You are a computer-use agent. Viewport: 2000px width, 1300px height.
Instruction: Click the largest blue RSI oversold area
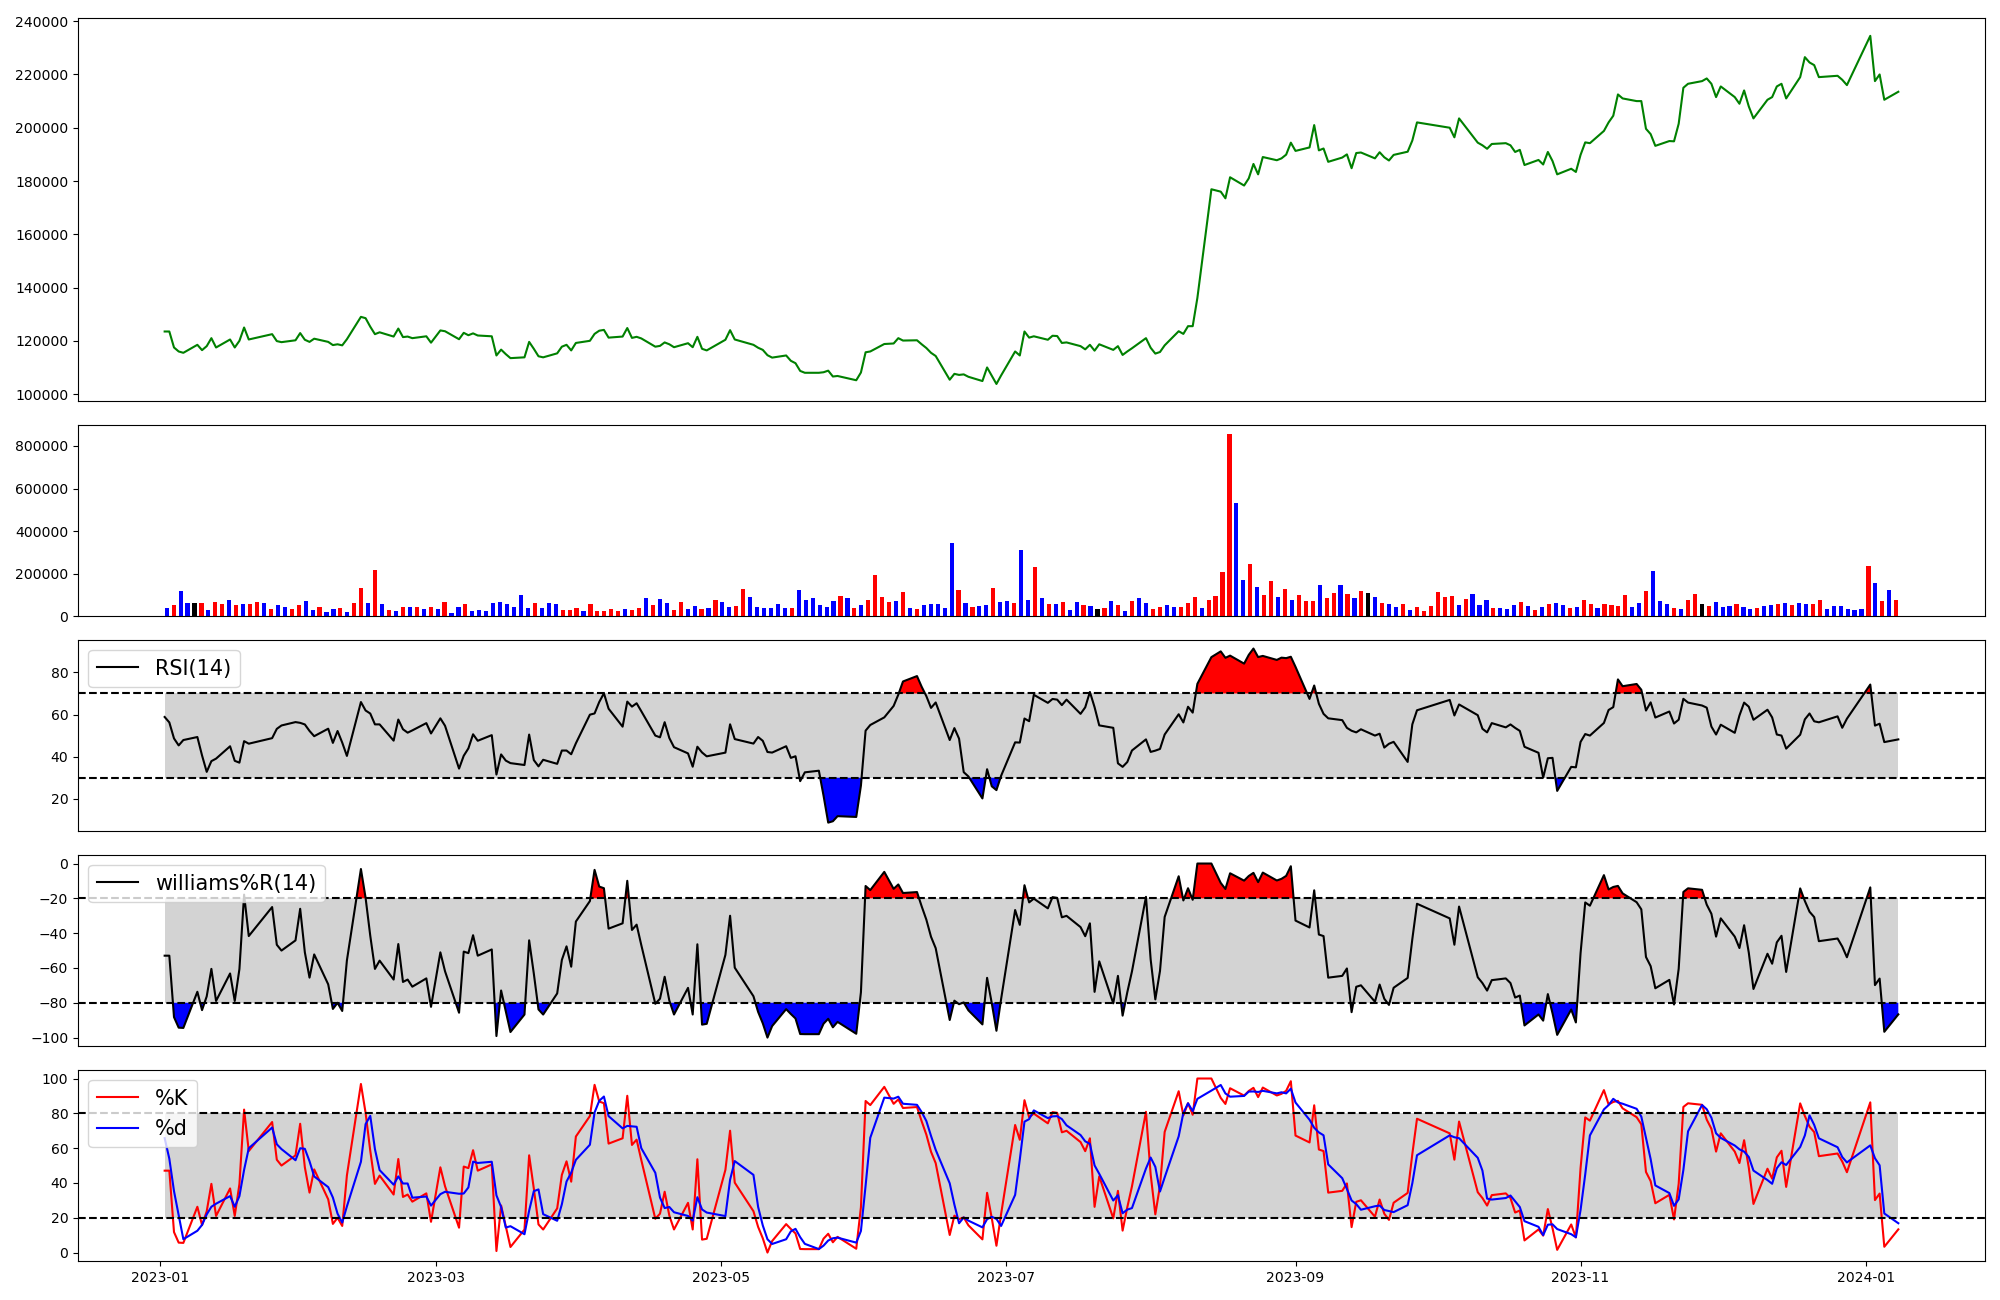tap(841, 797)
